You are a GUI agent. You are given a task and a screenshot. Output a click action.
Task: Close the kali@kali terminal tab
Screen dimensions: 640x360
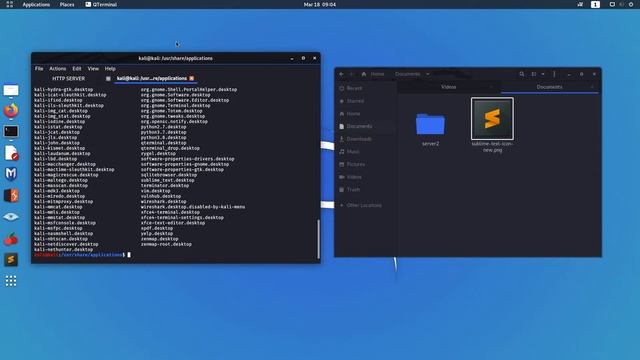point(191,78)
